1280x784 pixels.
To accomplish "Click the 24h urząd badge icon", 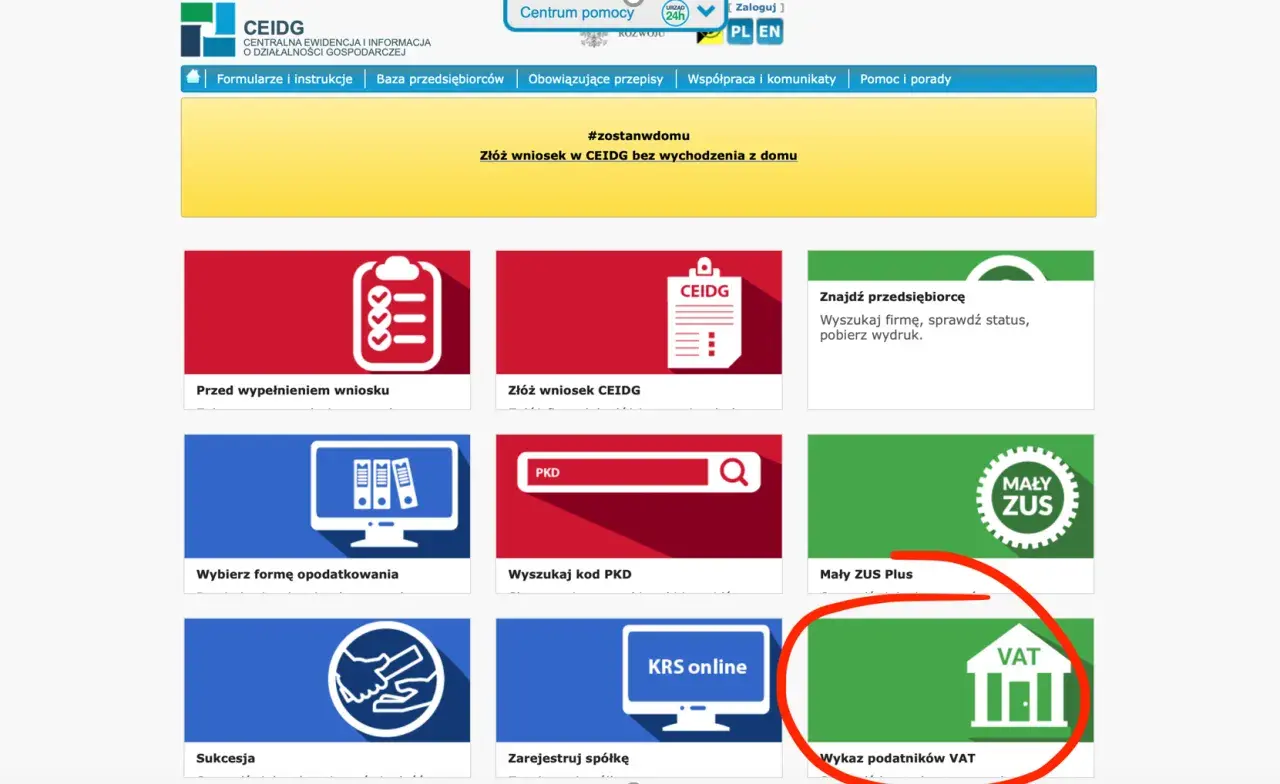I will [x=675, y=13].
